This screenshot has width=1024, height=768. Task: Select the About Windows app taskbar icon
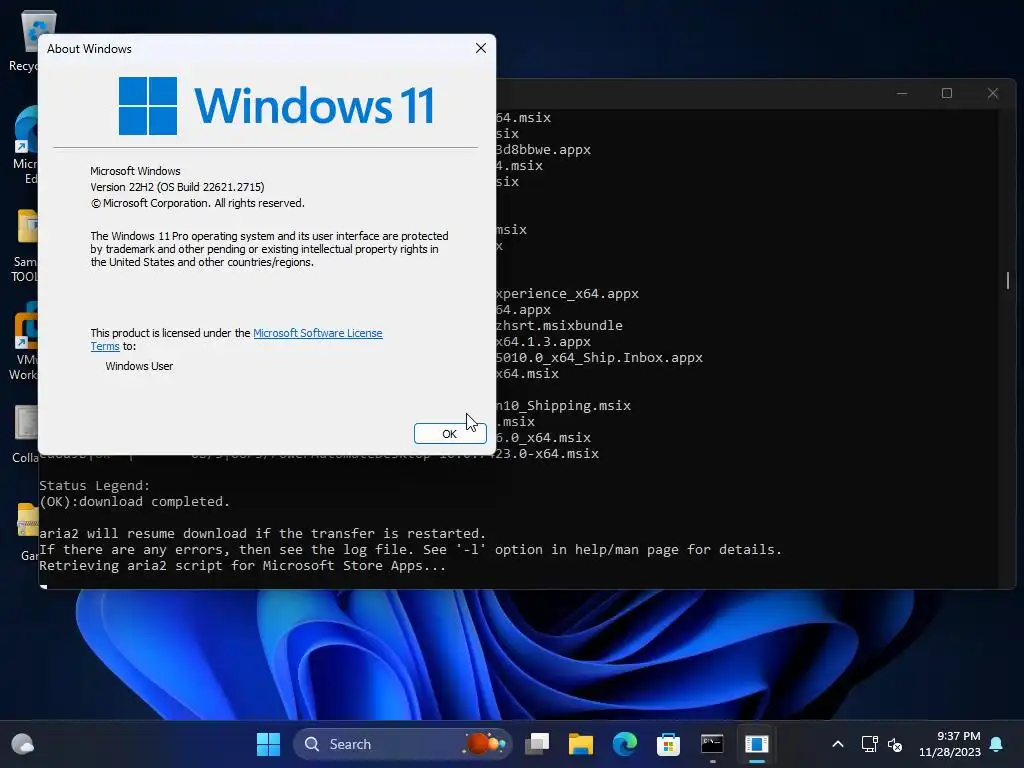pos(756,744)
